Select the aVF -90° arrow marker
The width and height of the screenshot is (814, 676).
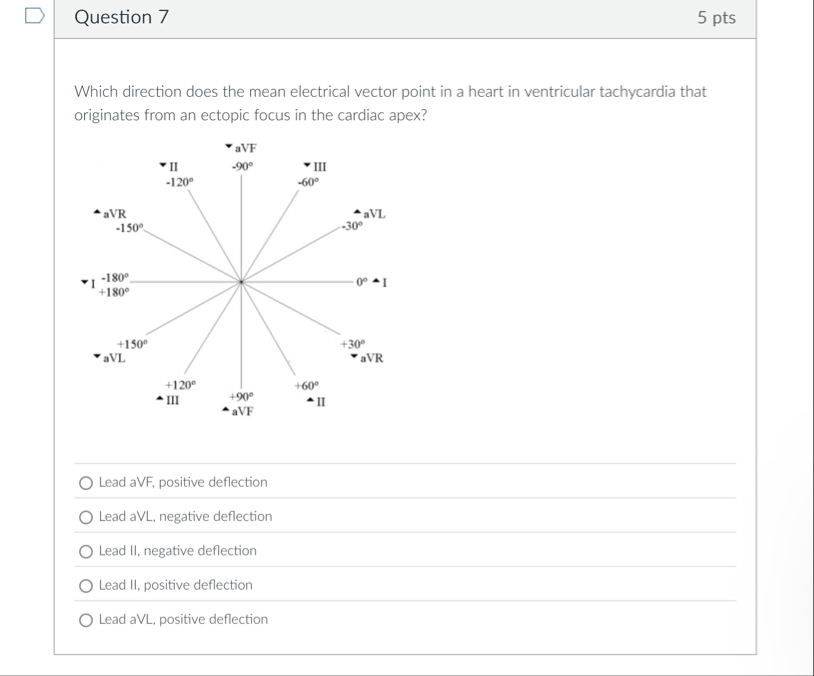(x=227, y=148)
